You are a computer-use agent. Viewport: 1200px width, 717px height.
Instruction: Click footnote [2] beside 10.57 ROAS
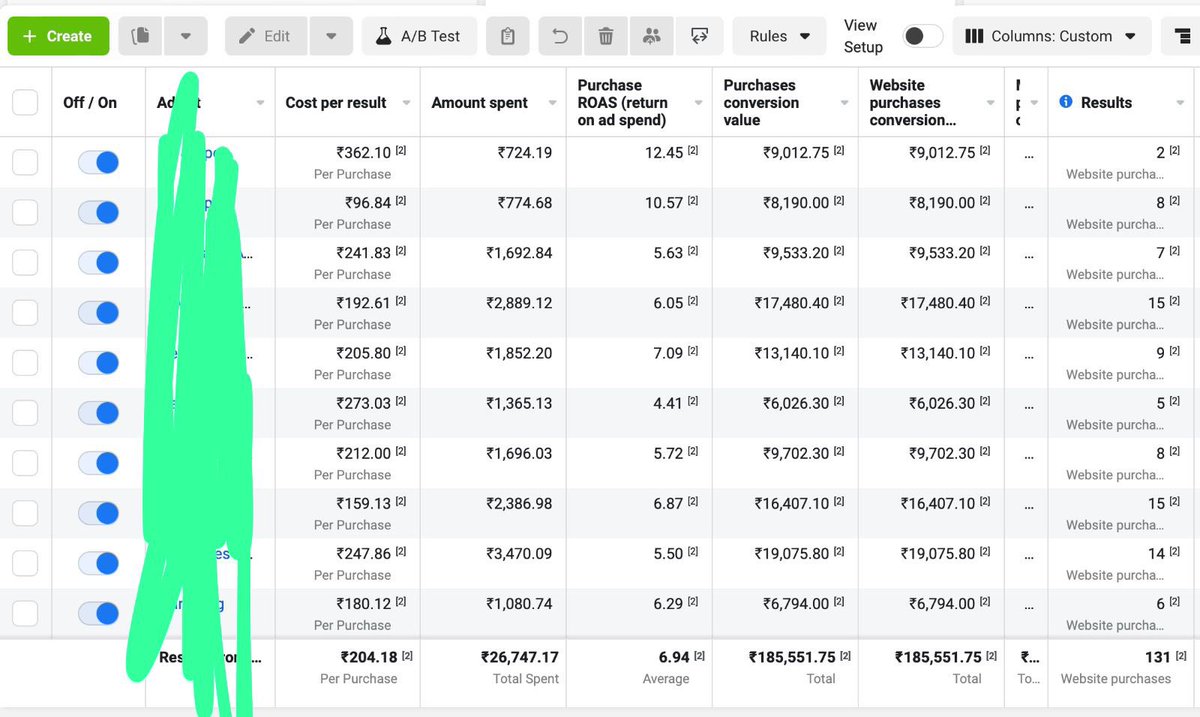tap(693, 200)
